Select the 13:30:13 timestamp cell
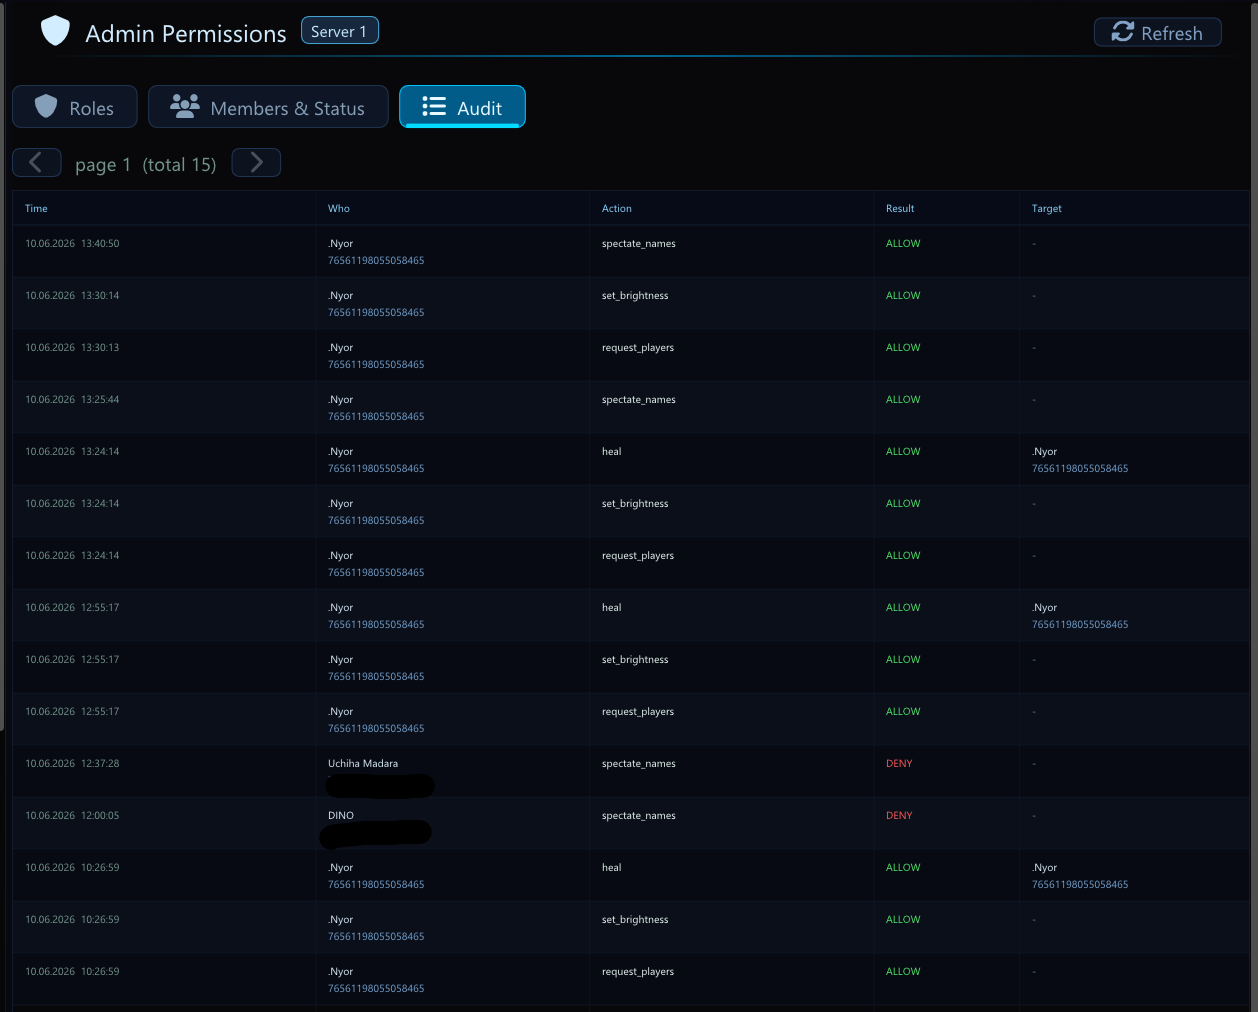Viewport: 1258px width, 1012px height. [72, 347]
